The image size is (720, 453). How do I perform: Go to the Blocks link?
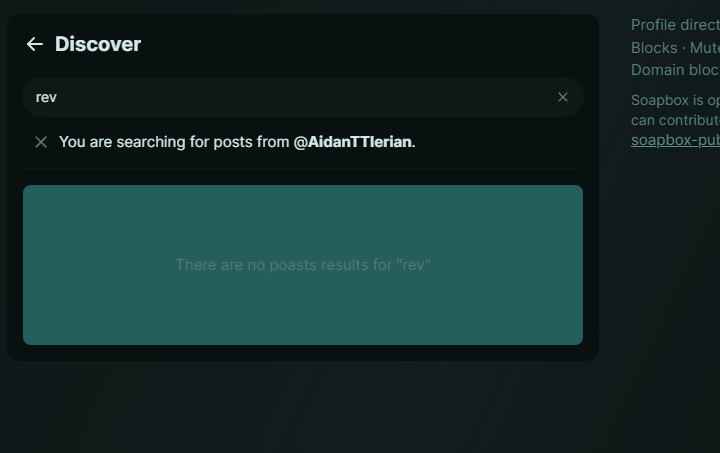(652, 48)
